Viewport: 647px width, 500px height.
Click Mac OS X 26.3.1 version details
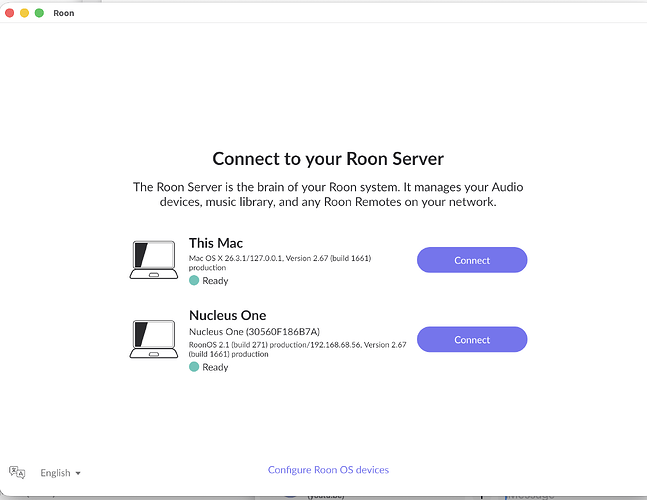[x=280, y=263]
